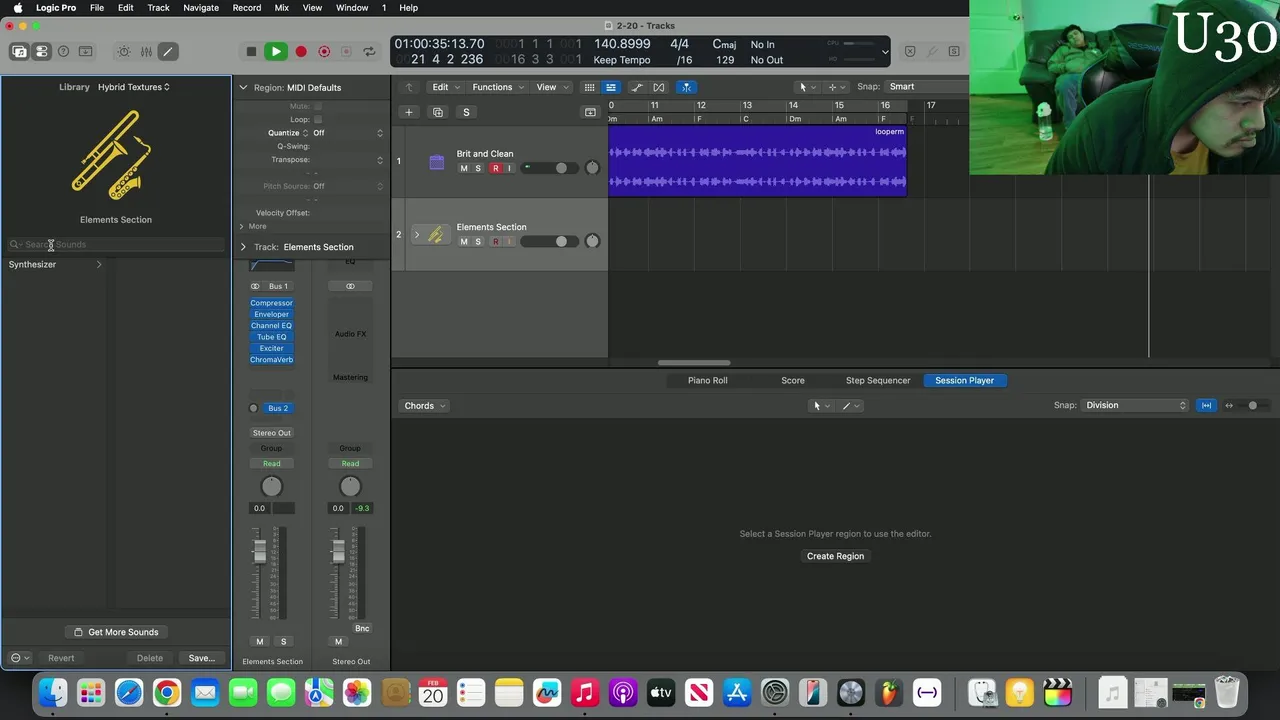
Task: Solo the Elements Section track
Action: click(478, 241)
